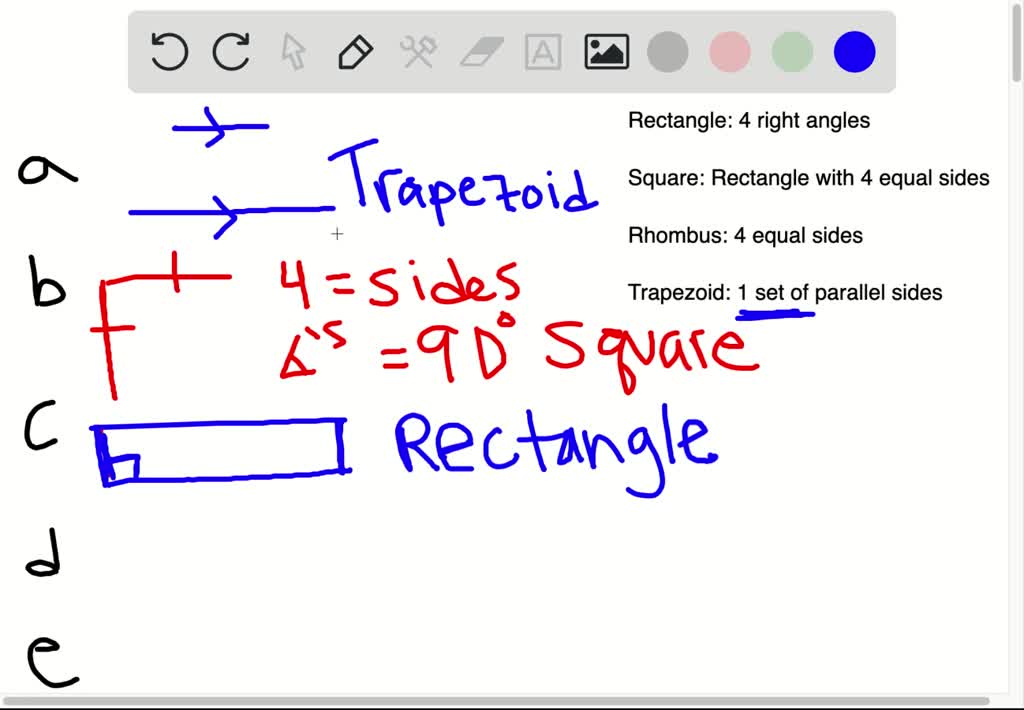Select the pointer selection tool

(x=293, y=53)
